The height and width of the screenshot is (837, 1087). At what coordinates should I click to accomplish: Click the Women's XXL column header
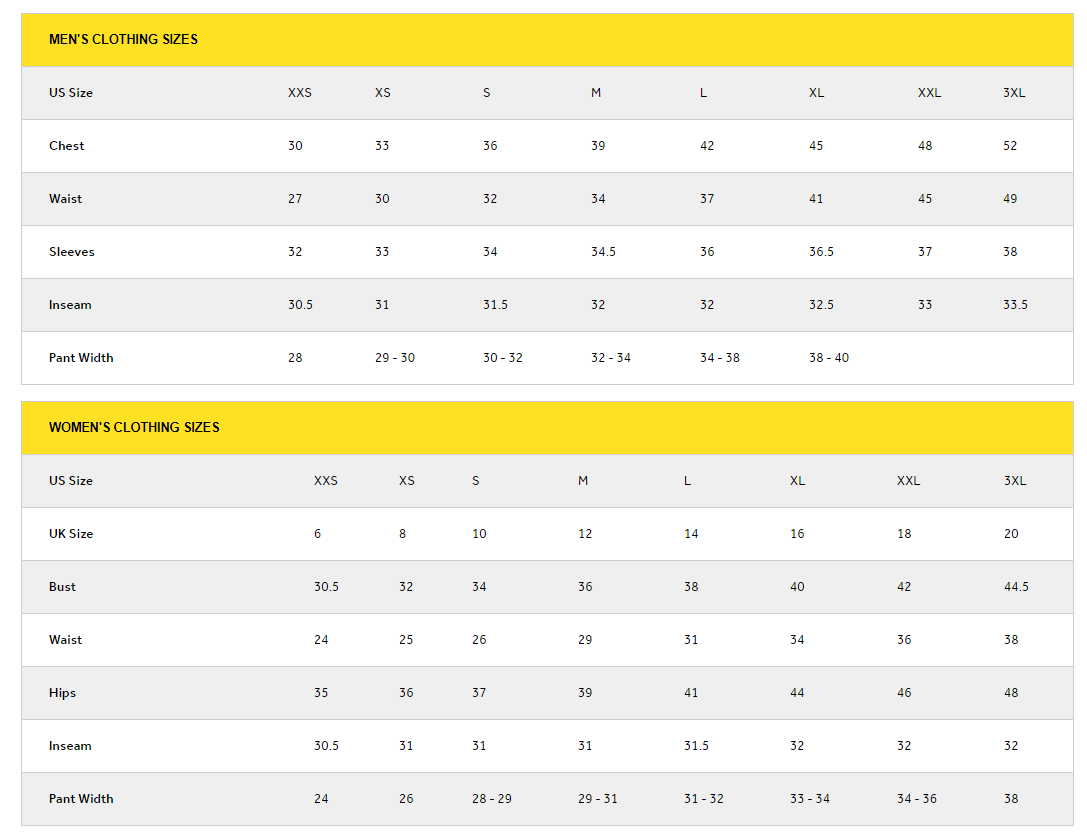pos(908,481)
